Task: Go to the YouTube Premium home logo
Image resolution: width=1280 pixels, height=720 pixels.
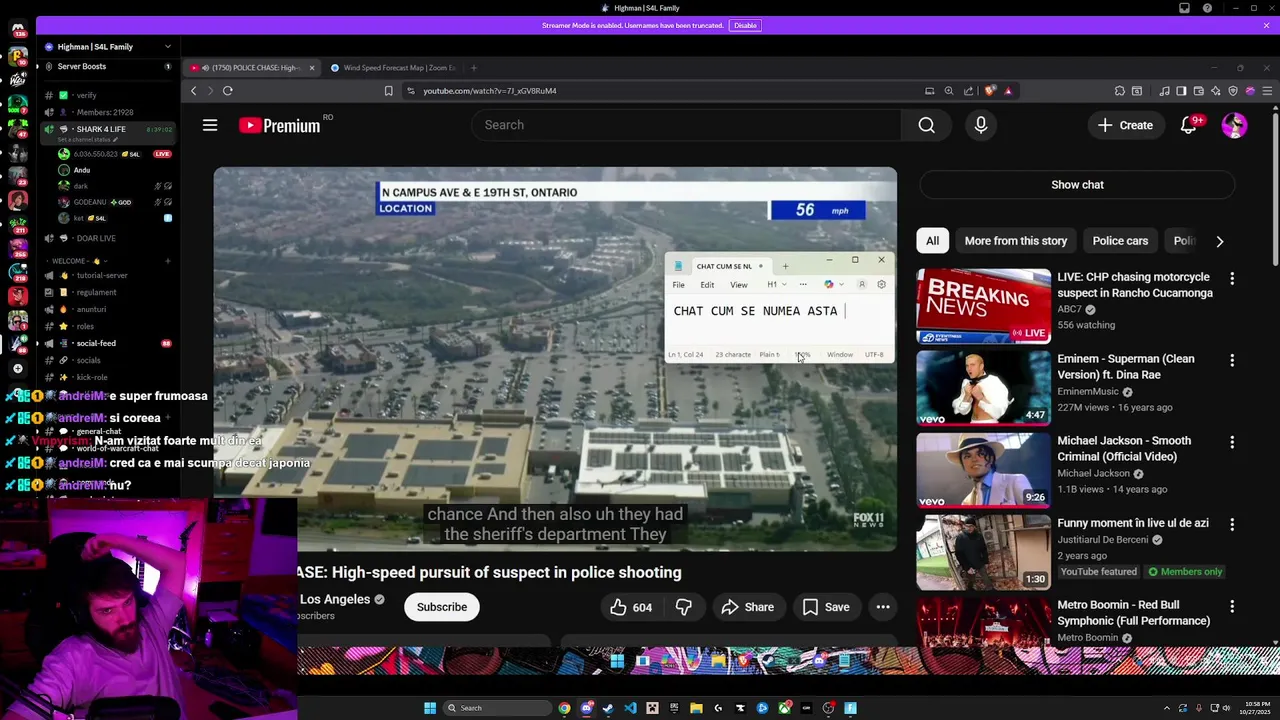Action: click(x=280, y=125)
